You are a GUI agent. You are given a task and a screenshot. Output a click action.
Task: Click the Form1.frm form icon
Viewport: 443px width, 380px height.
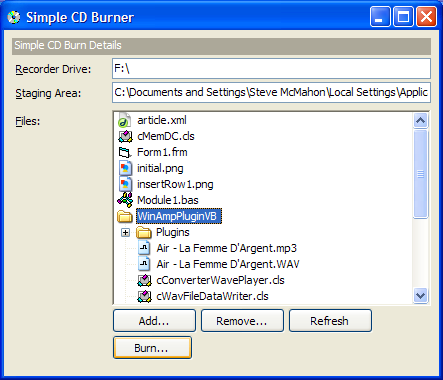coord(125,152)
